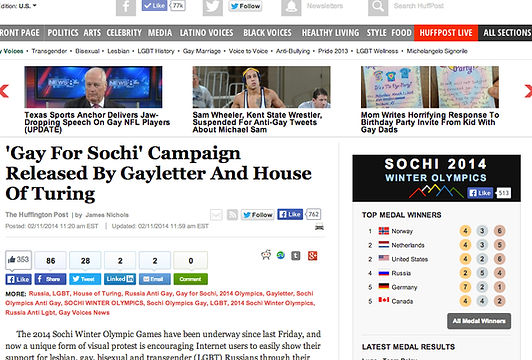Screen dimensions: 532x360
Task: Open the Politics section
Action: 63,33
